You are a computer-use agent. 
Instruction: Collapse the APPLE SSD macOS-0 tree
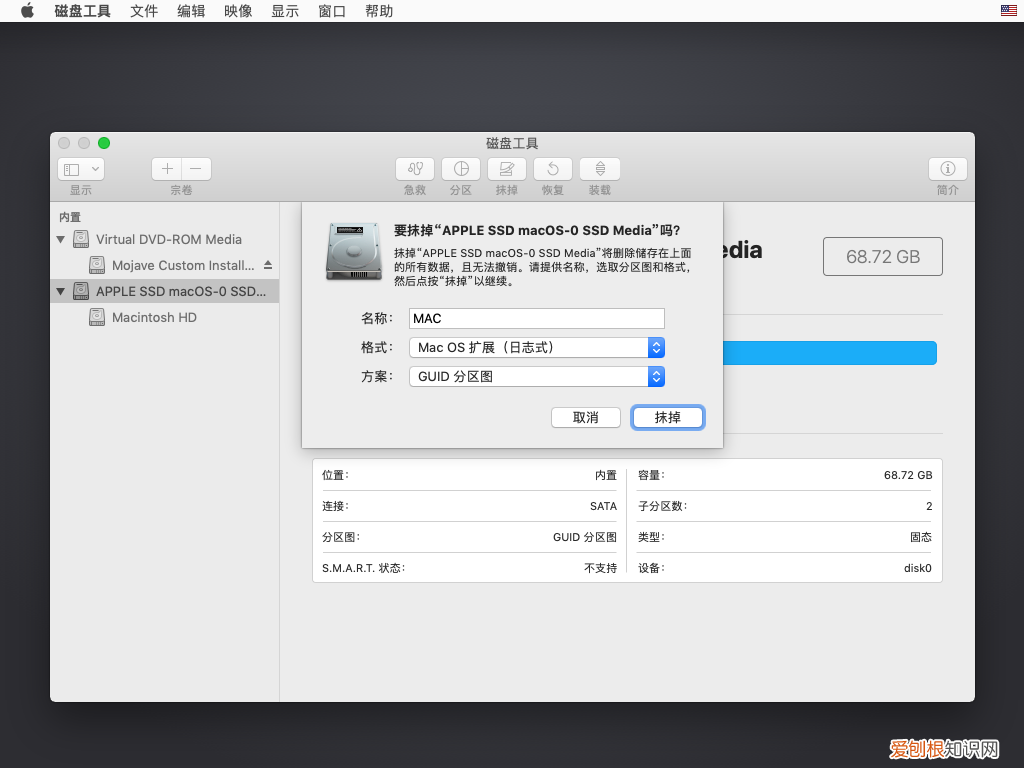coord(61,291)
